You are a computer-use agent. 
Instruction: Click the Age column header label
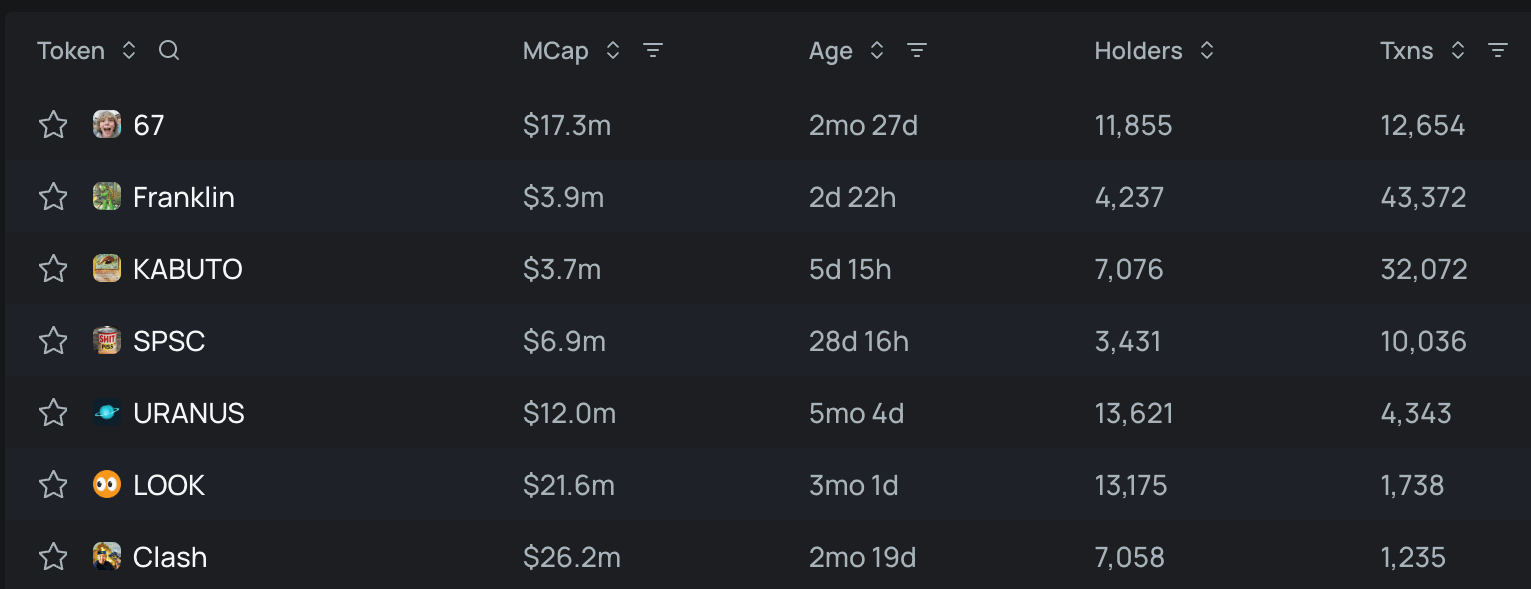830,51
